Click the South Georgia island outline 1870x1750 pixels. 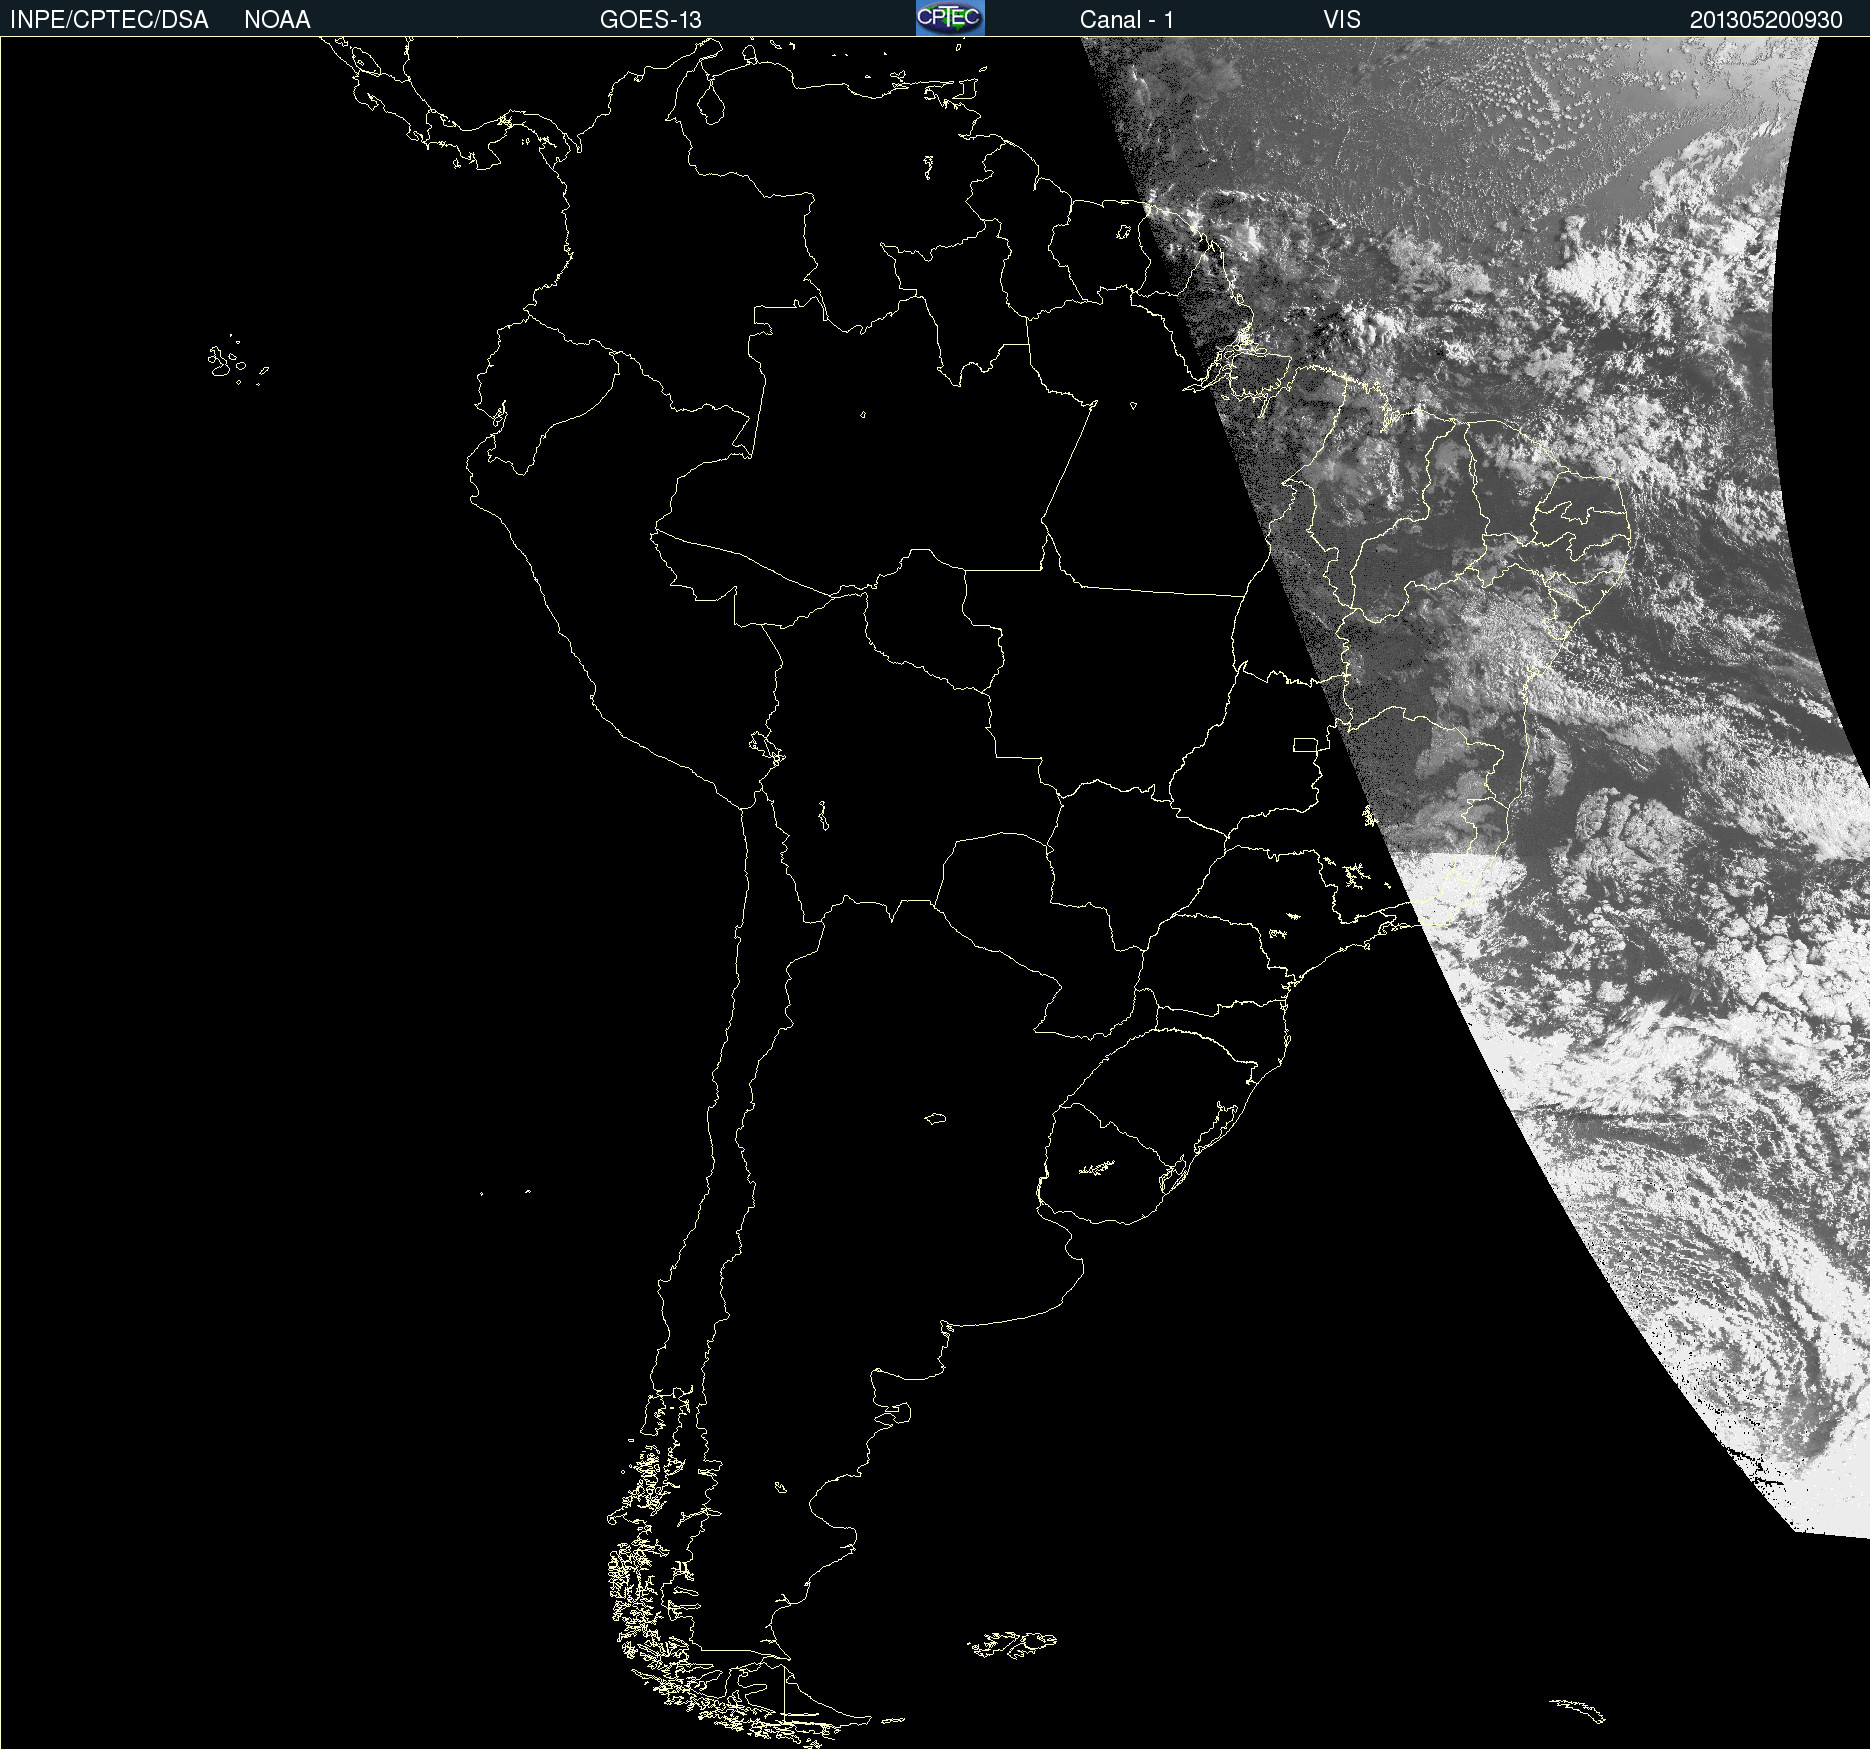pyautogui.click(x=1579, y=1709)
